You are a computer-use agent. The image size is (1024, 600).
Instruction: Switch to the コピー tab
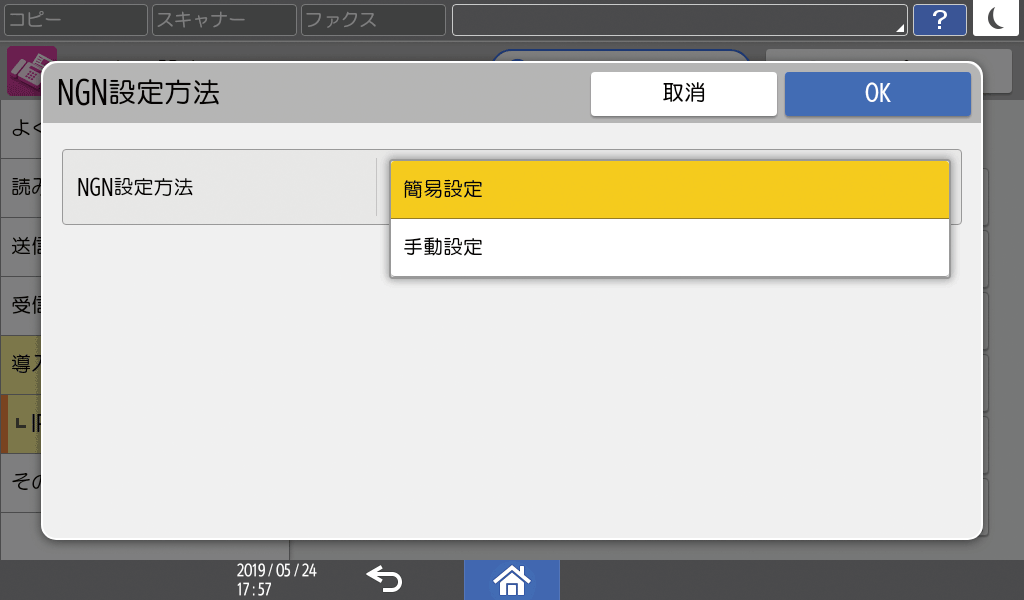(75, 19)
